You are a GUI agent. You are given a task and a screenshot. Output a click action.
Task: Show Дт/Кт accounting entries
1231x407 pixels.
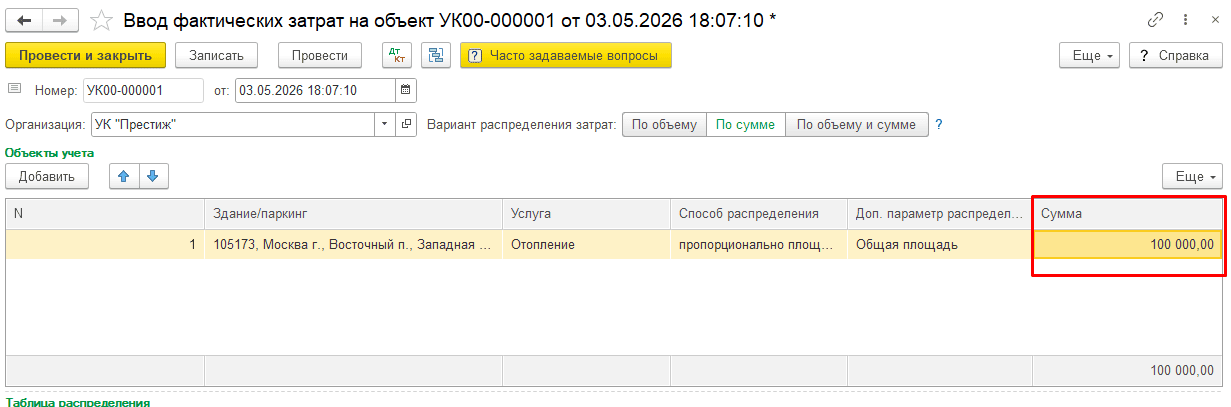(x=397, y=56)
